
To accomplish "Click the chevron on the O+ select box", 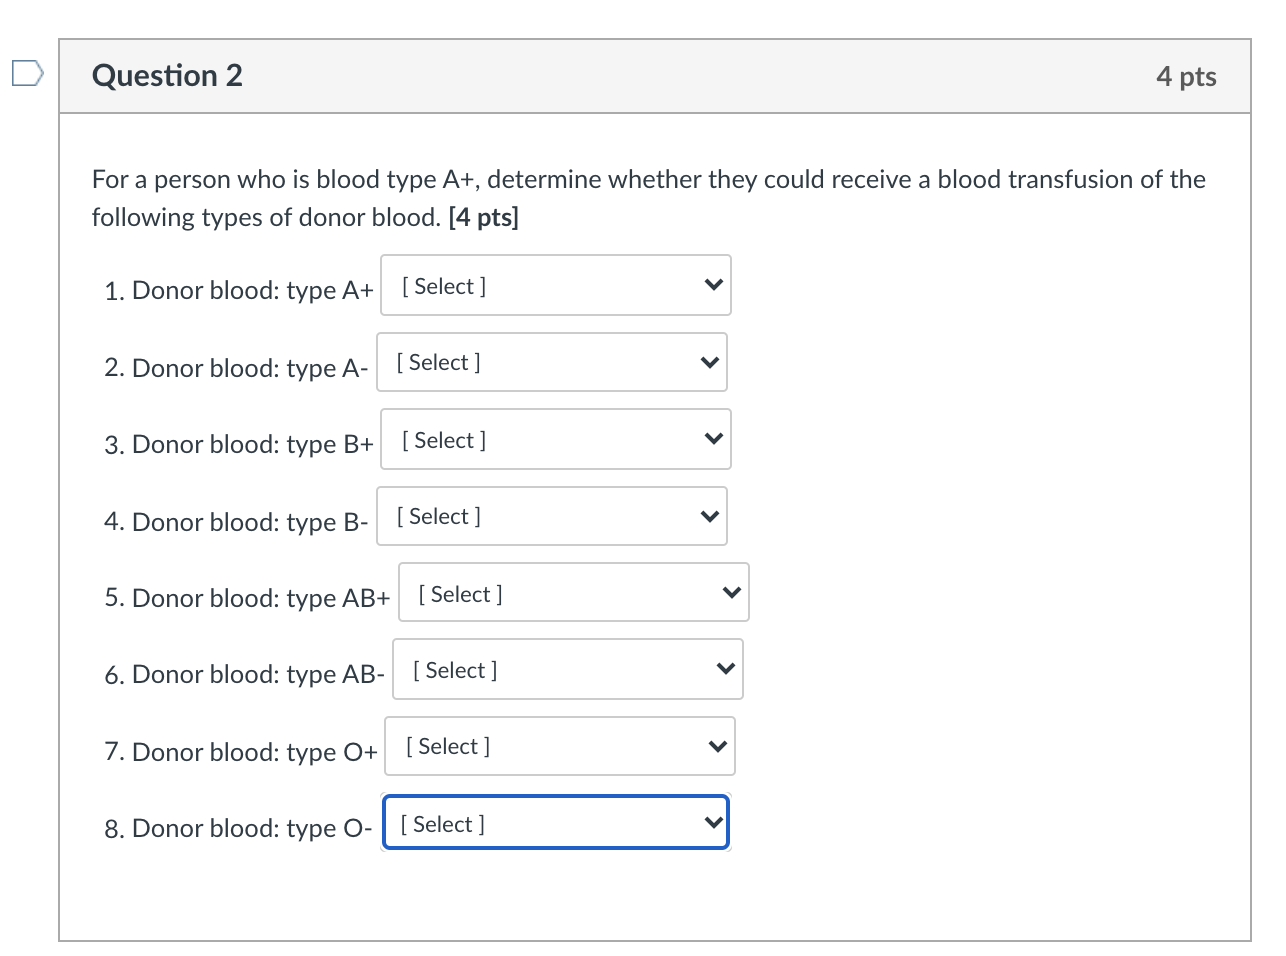I will click(x=716, y=746).
